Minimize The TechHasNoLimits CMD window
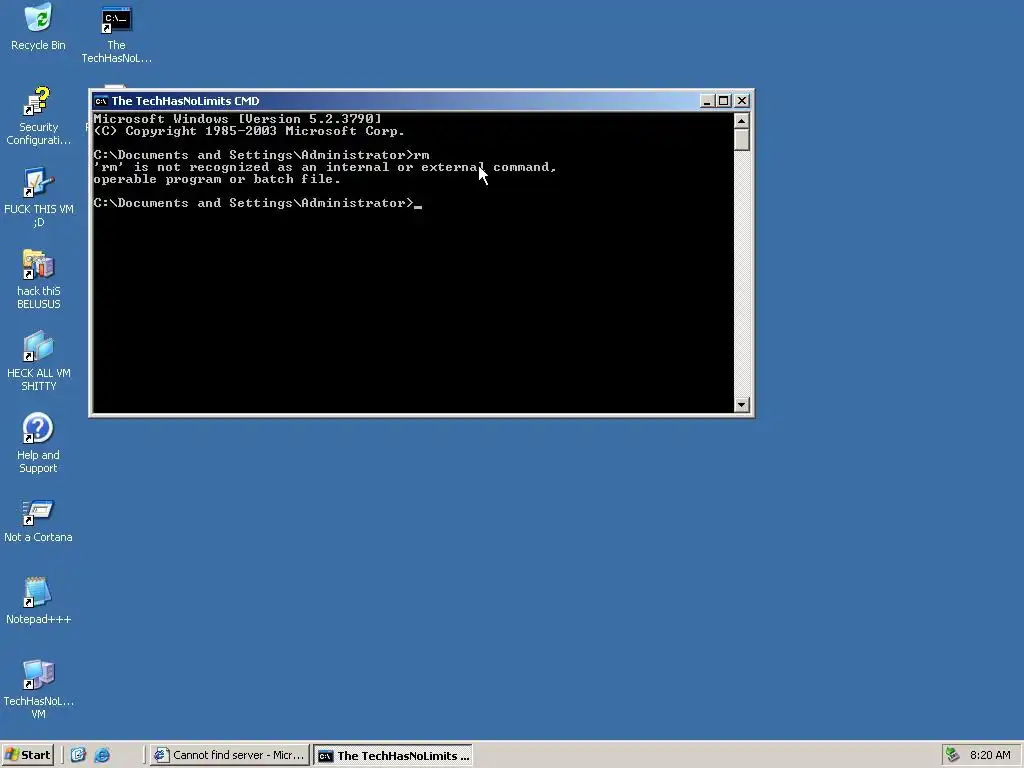This screenshot has width=1024, height=768. click(707, 101)
